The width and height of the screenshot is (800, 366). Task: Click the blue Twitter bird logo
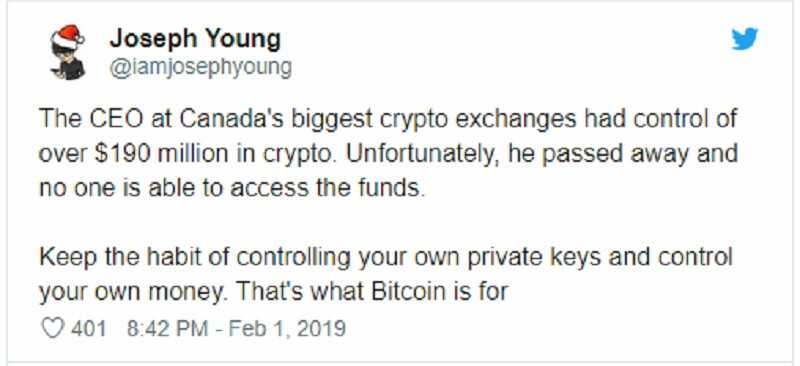(744, 39)
